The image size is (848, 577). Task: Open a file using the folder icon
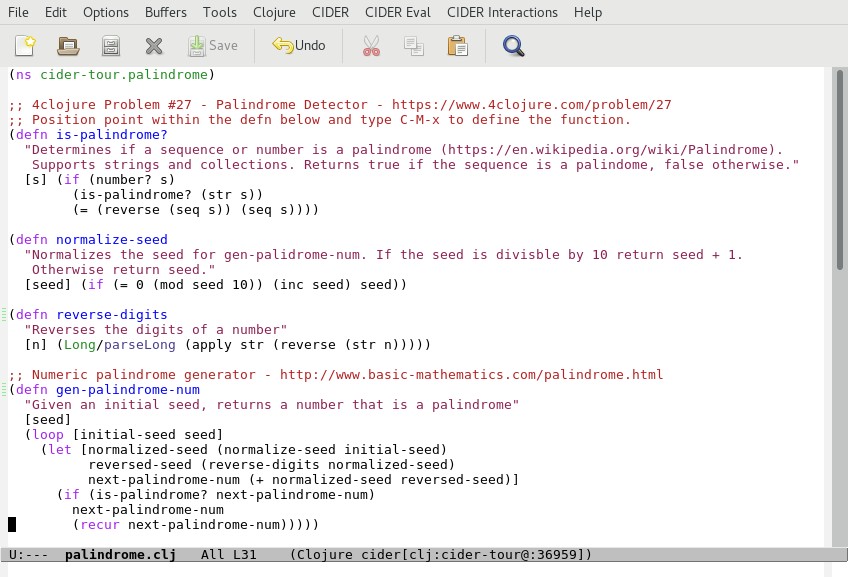(x=68, y=45)
